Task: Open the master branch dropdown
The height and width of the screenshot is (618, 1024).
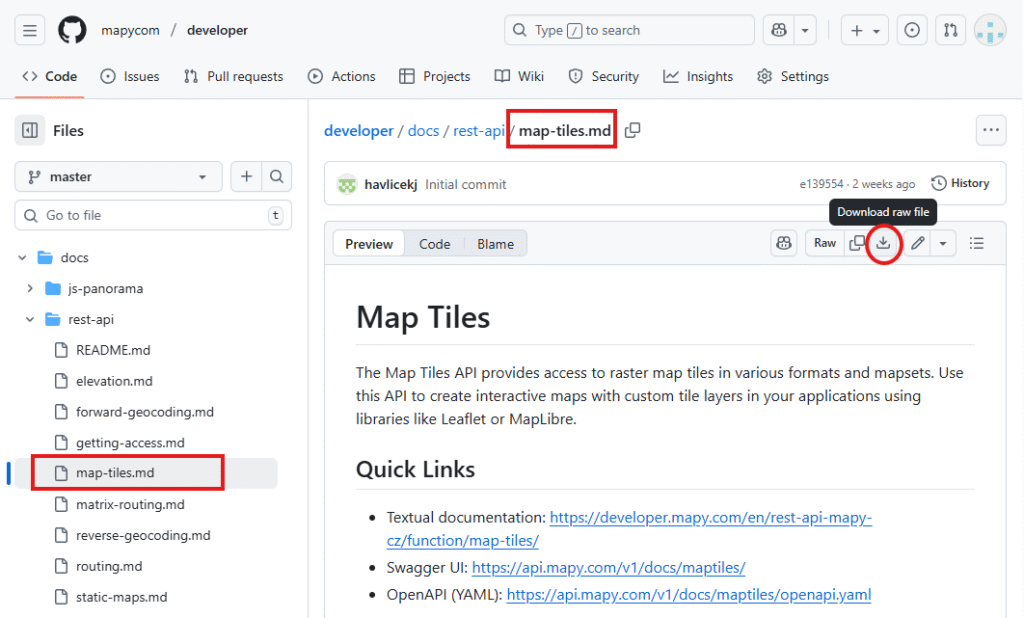Action: 117,177
